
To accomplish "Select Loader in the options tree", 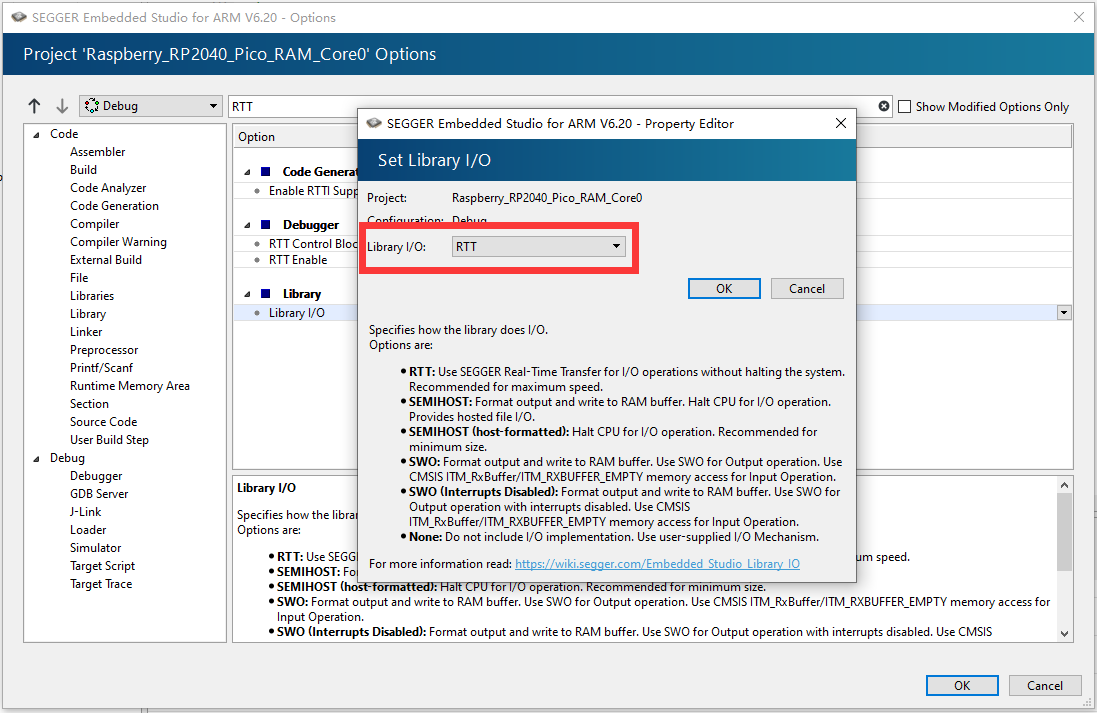I will [88, 530].
